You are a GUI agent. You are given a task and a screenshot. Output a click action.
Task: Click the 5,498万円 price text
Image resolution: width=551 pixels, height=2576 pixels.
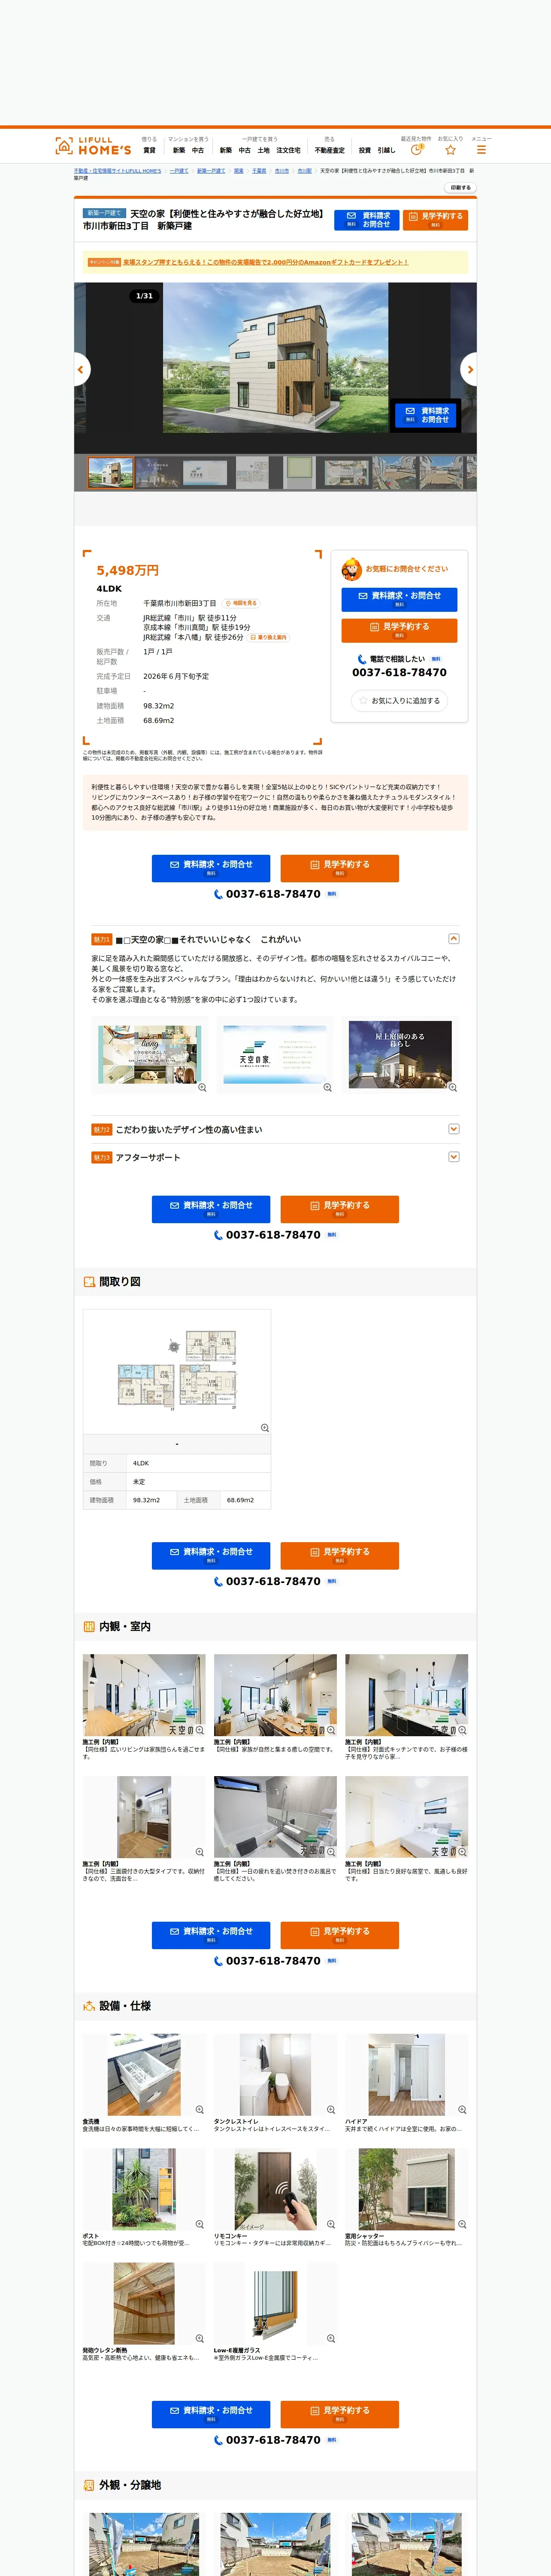point(128,570)
